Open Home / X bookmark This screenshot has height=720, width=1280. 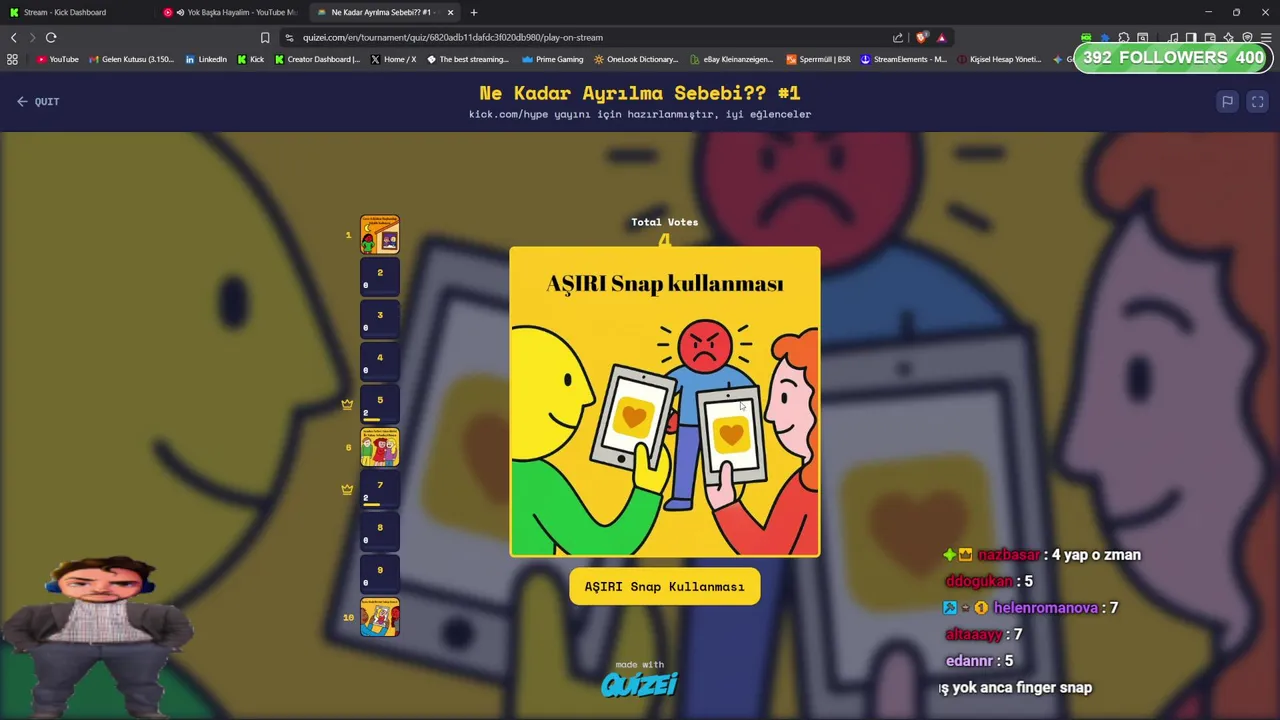[x=393, y=59]
